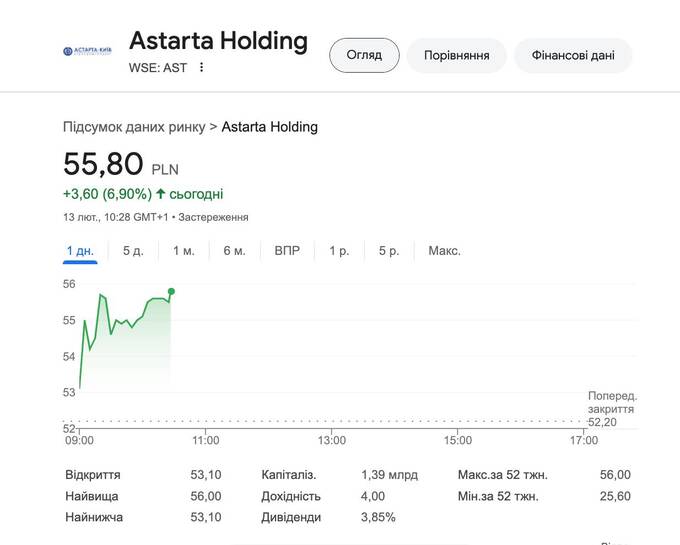This screenshot has height=545, width=680.
Task: Switch to the 5 р. chart range
Action: (x=389, y=250)
